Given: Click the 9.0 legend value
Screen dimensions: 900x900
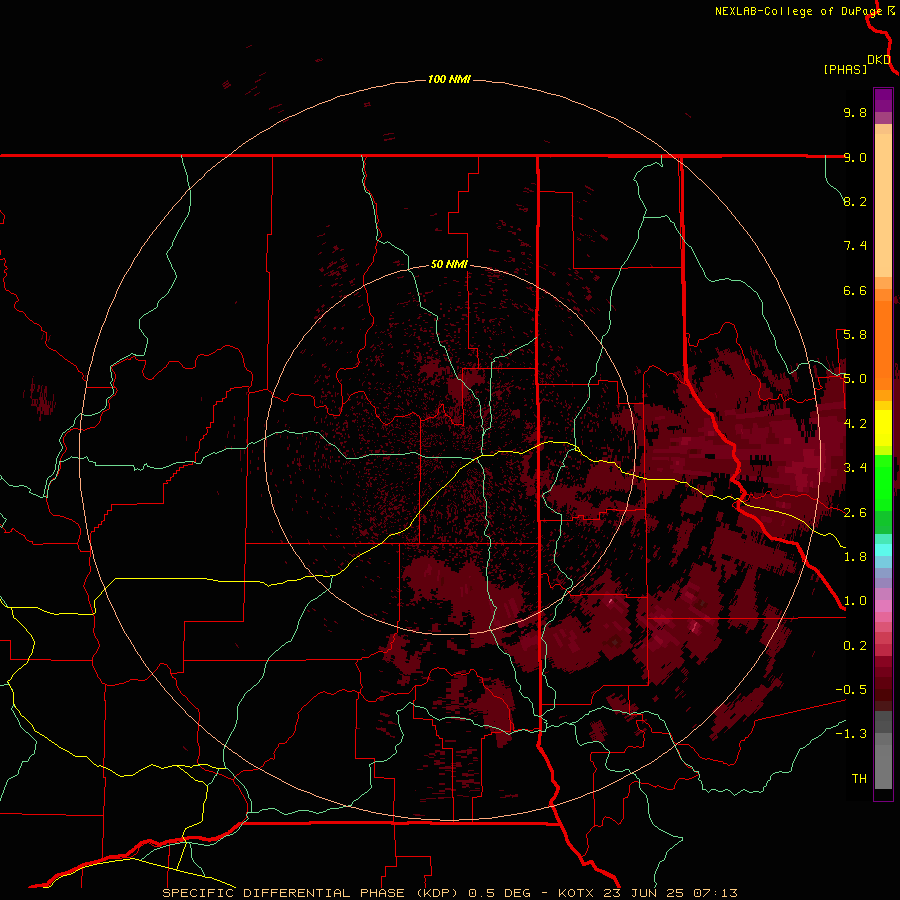Looking at the screenshot, I should click(855, 157).
